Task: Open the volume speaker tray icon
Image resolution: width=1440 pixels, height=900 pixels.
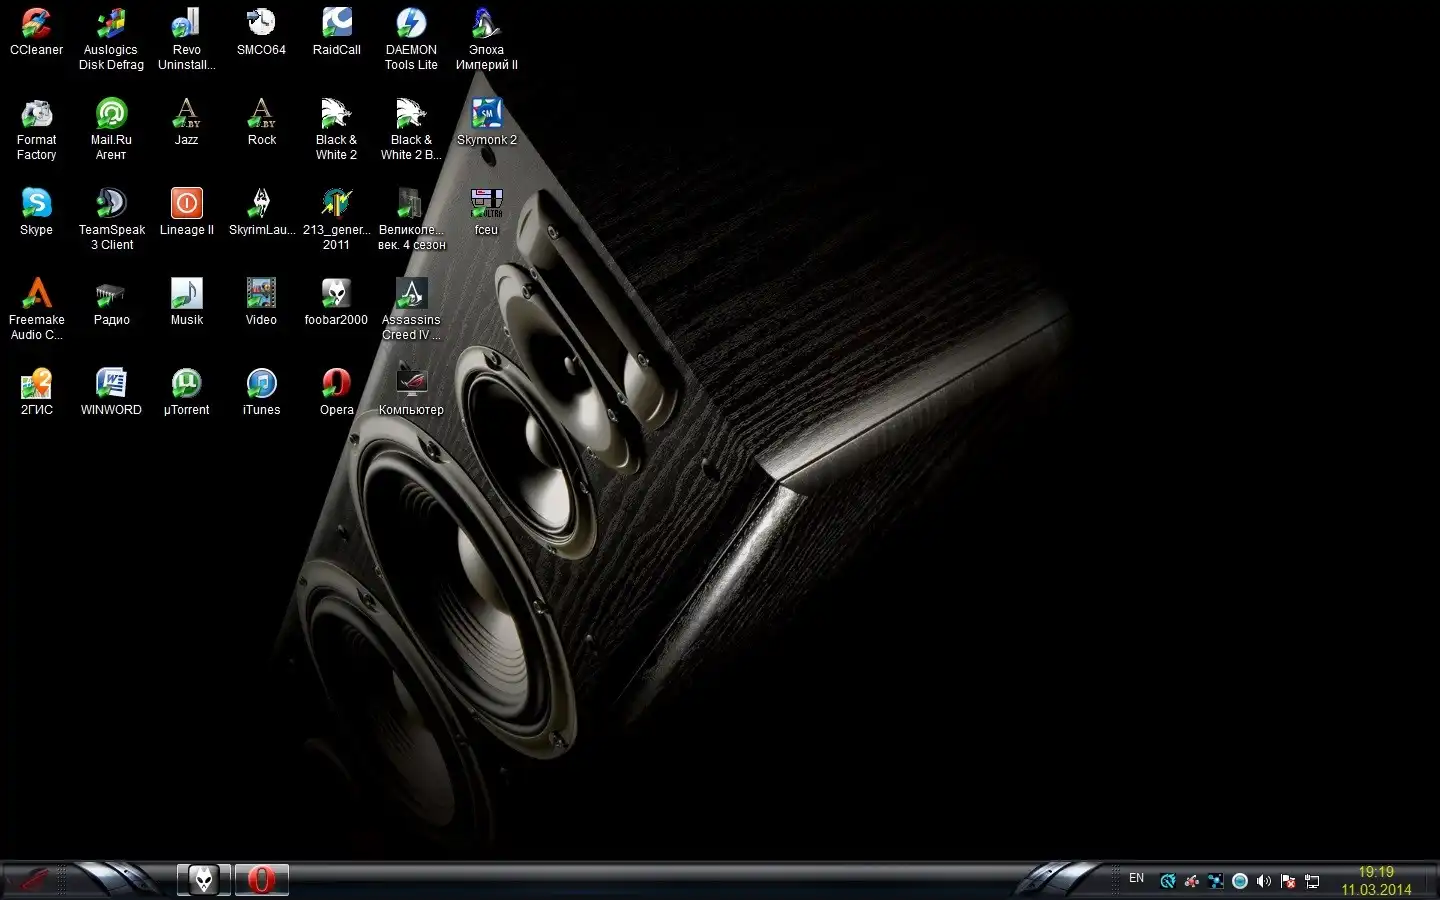Action: tap(1263, 881)
